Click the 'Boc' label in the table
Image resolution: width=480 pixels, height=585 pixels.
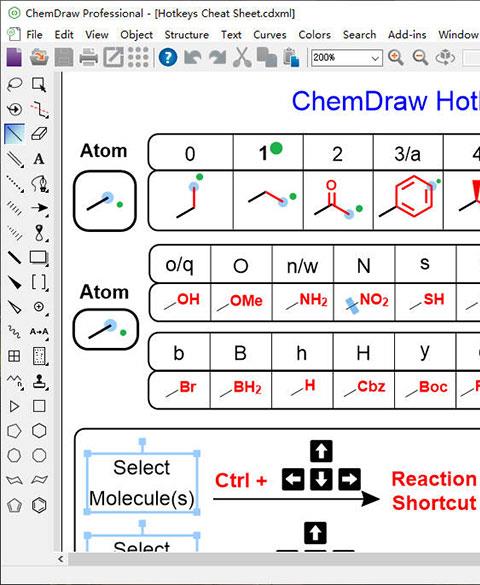coord(433,387)
